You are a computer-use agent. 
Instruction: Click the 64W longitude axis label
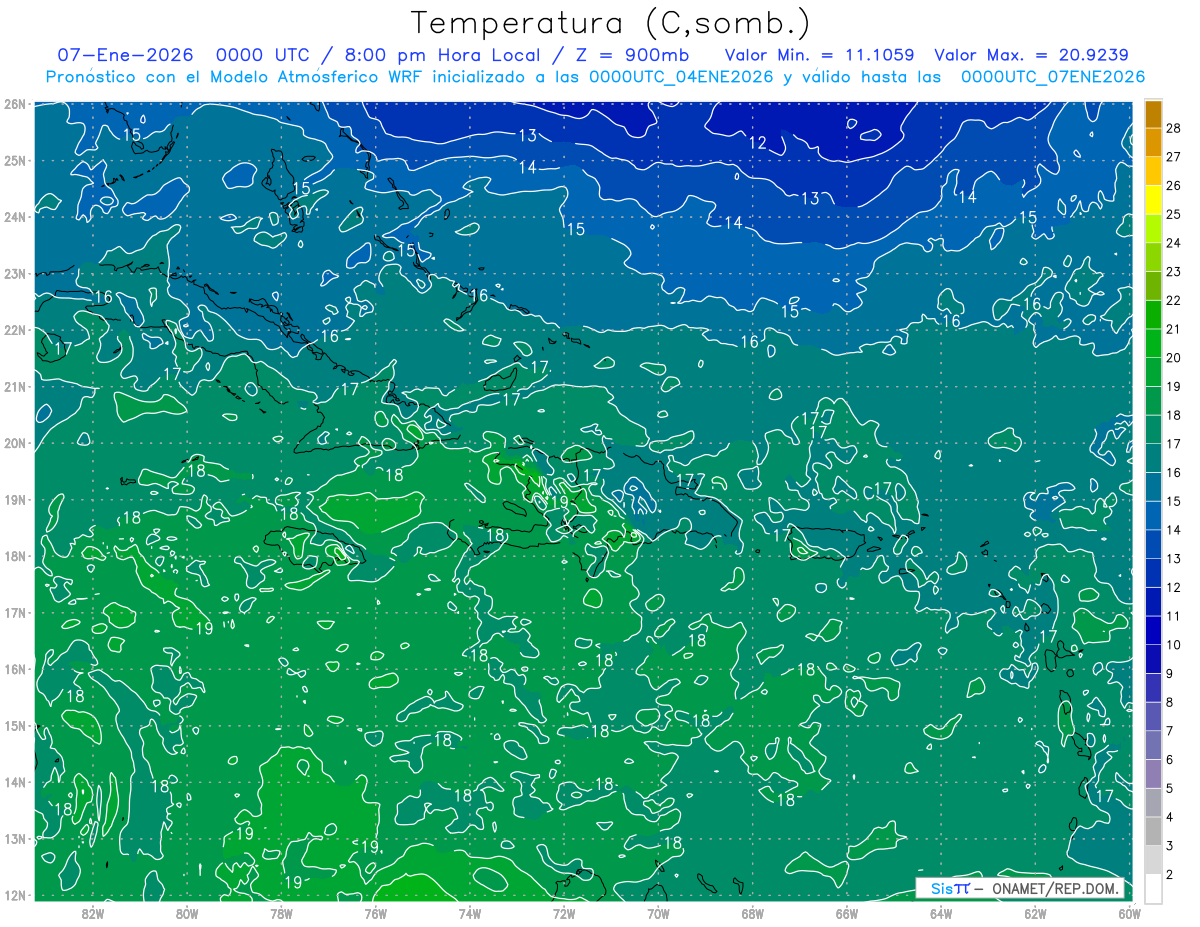click(x=941, y=913)
